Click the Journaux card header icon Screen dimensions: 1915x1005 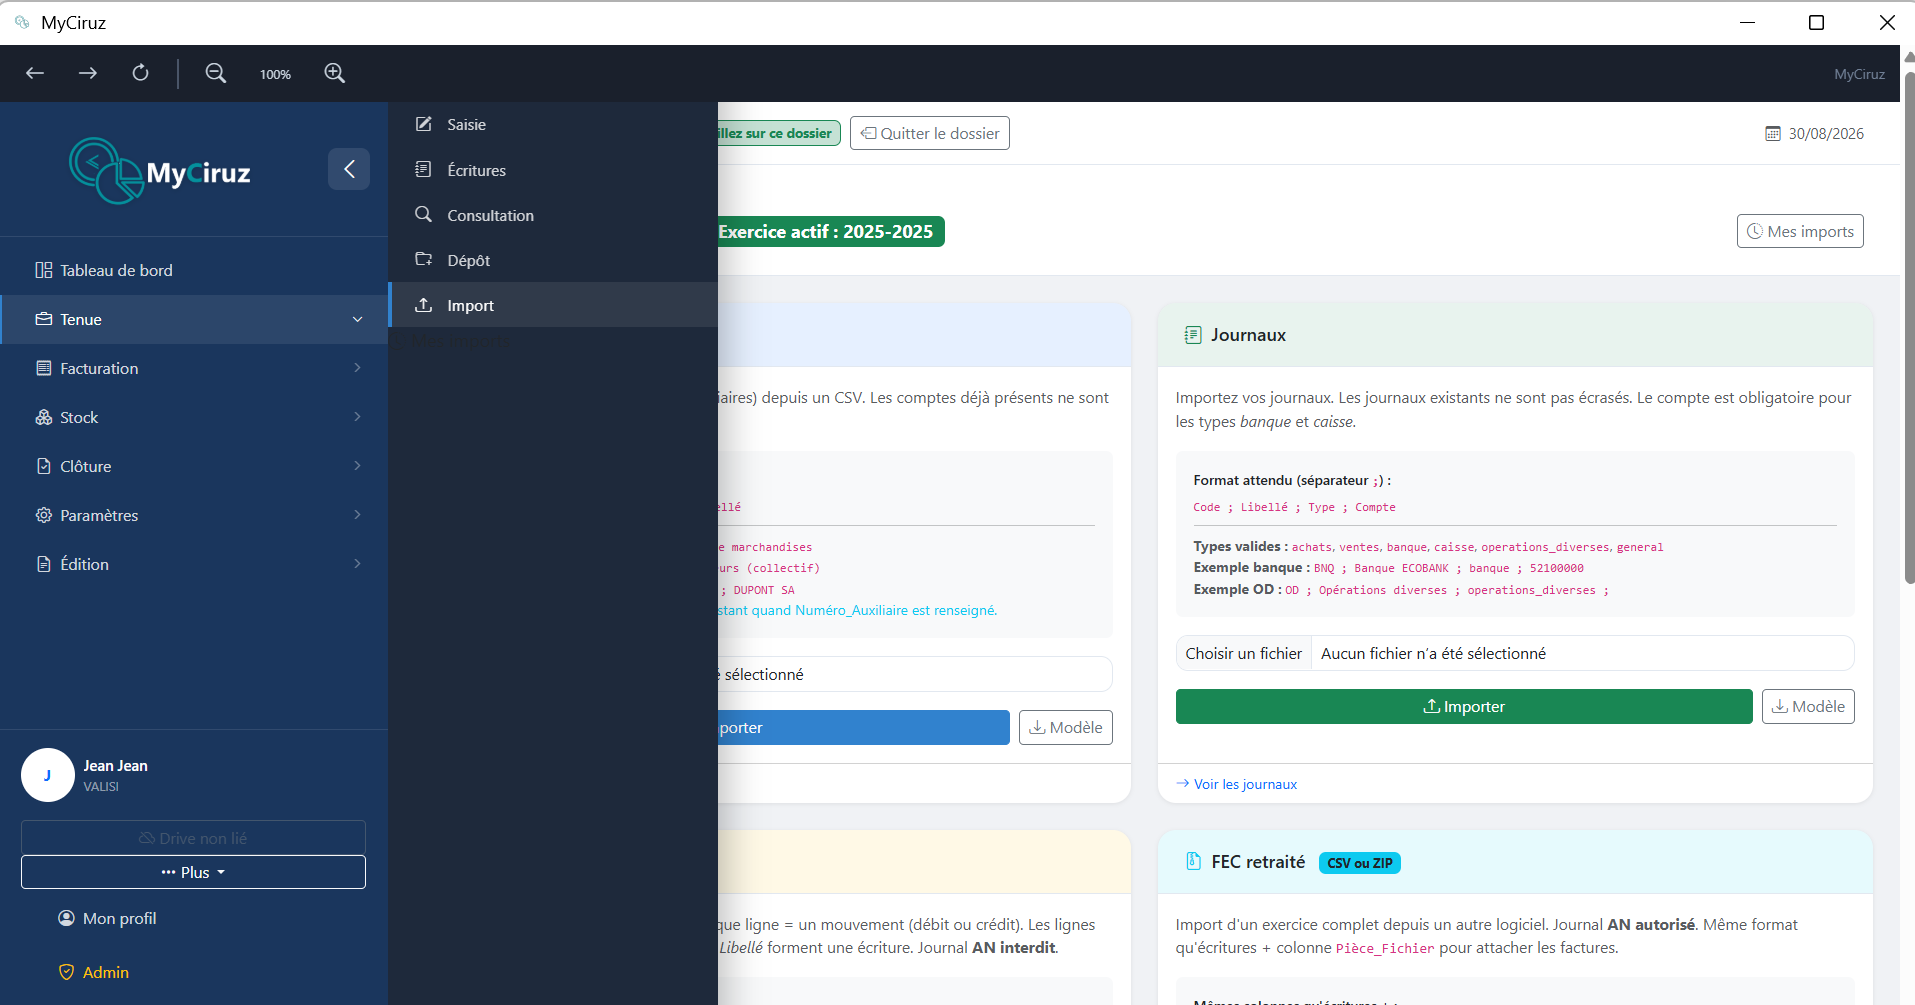tap(1193, 335)
